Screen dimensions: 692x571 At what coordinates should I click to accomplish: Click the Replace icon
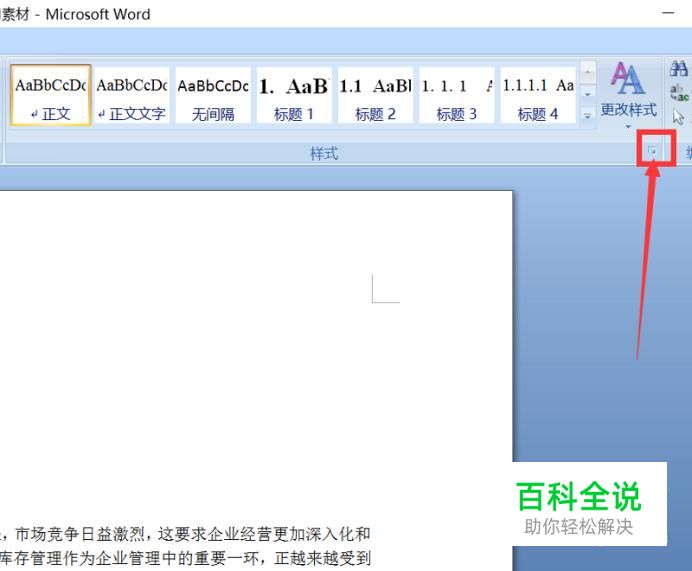click(679, 93)
